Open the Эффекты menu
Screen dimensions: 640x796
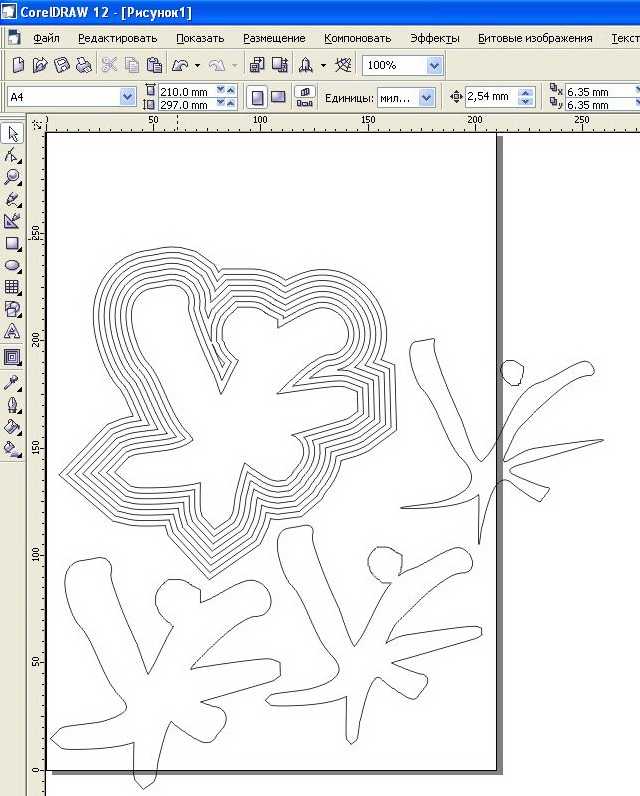tap(434, 39)
